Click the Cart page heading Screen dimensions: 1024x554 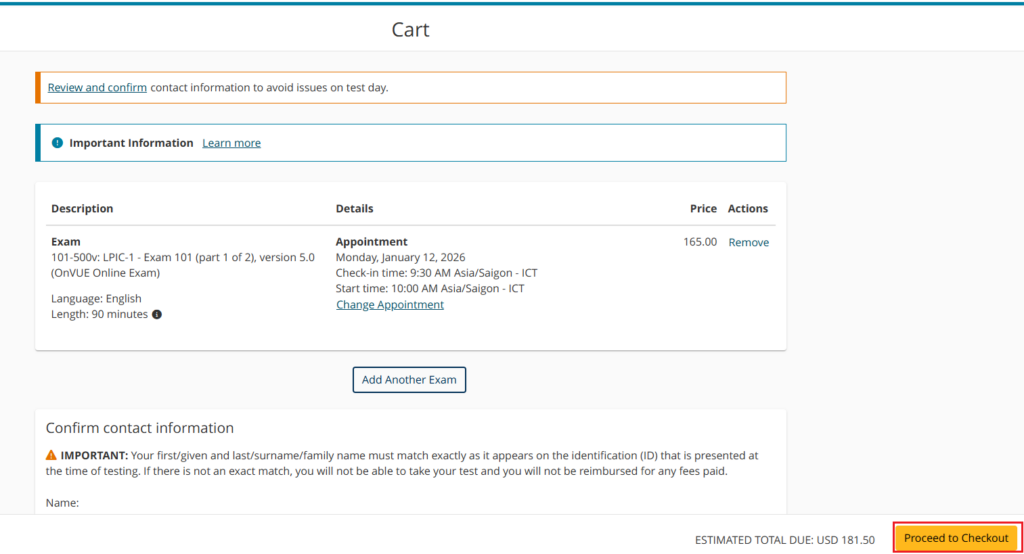point(410,30)
